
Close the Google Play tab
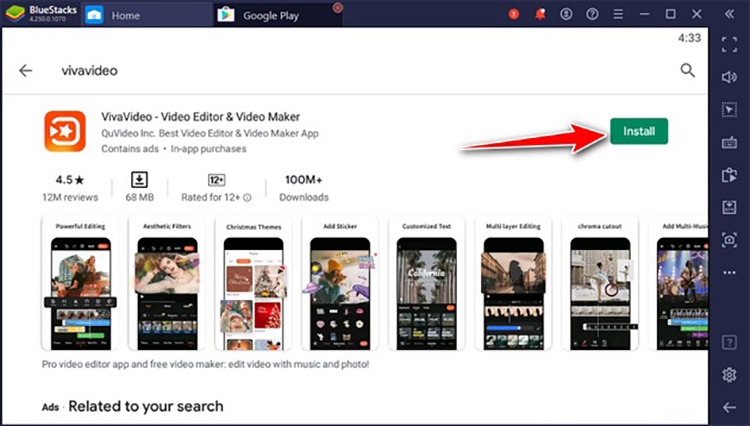[338, 7]
